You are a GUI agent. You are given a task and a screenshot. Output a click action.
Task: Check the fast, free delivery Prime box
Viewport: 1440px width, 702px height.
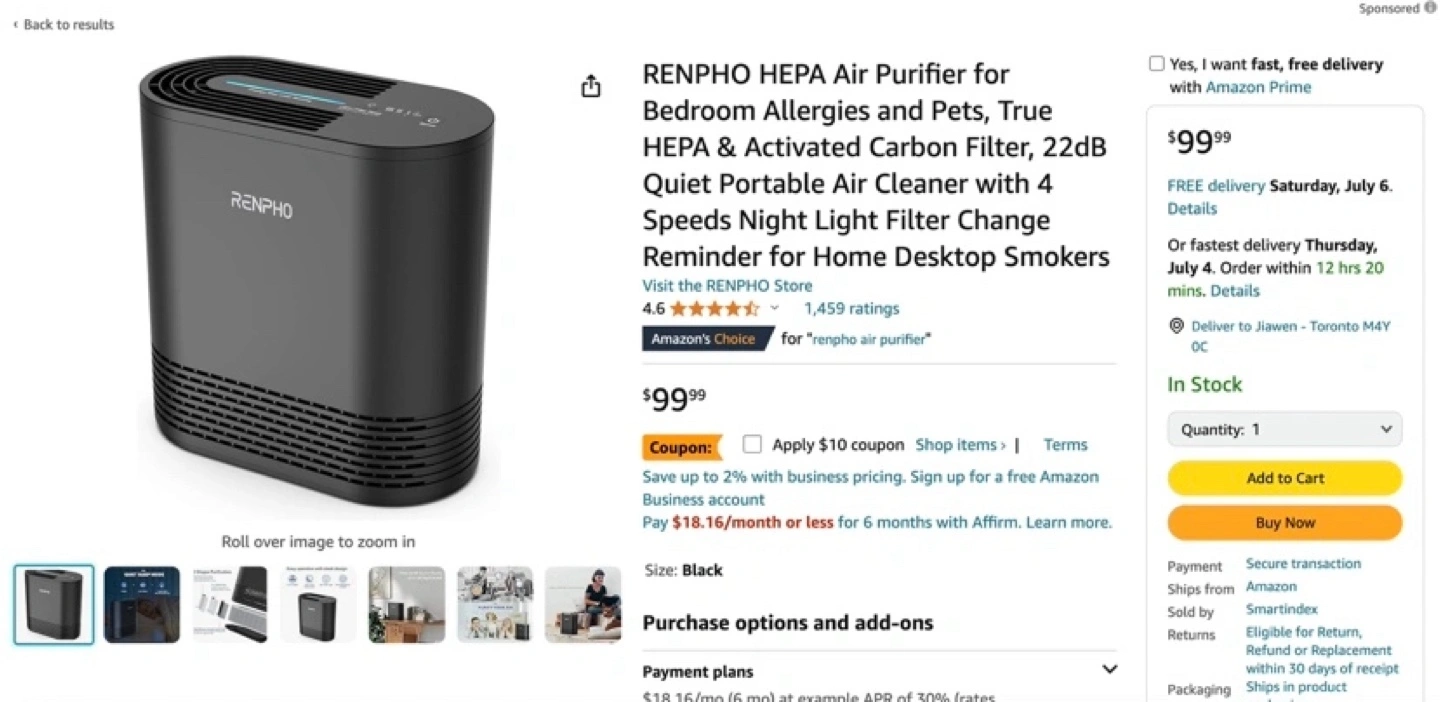point(1157,64)
